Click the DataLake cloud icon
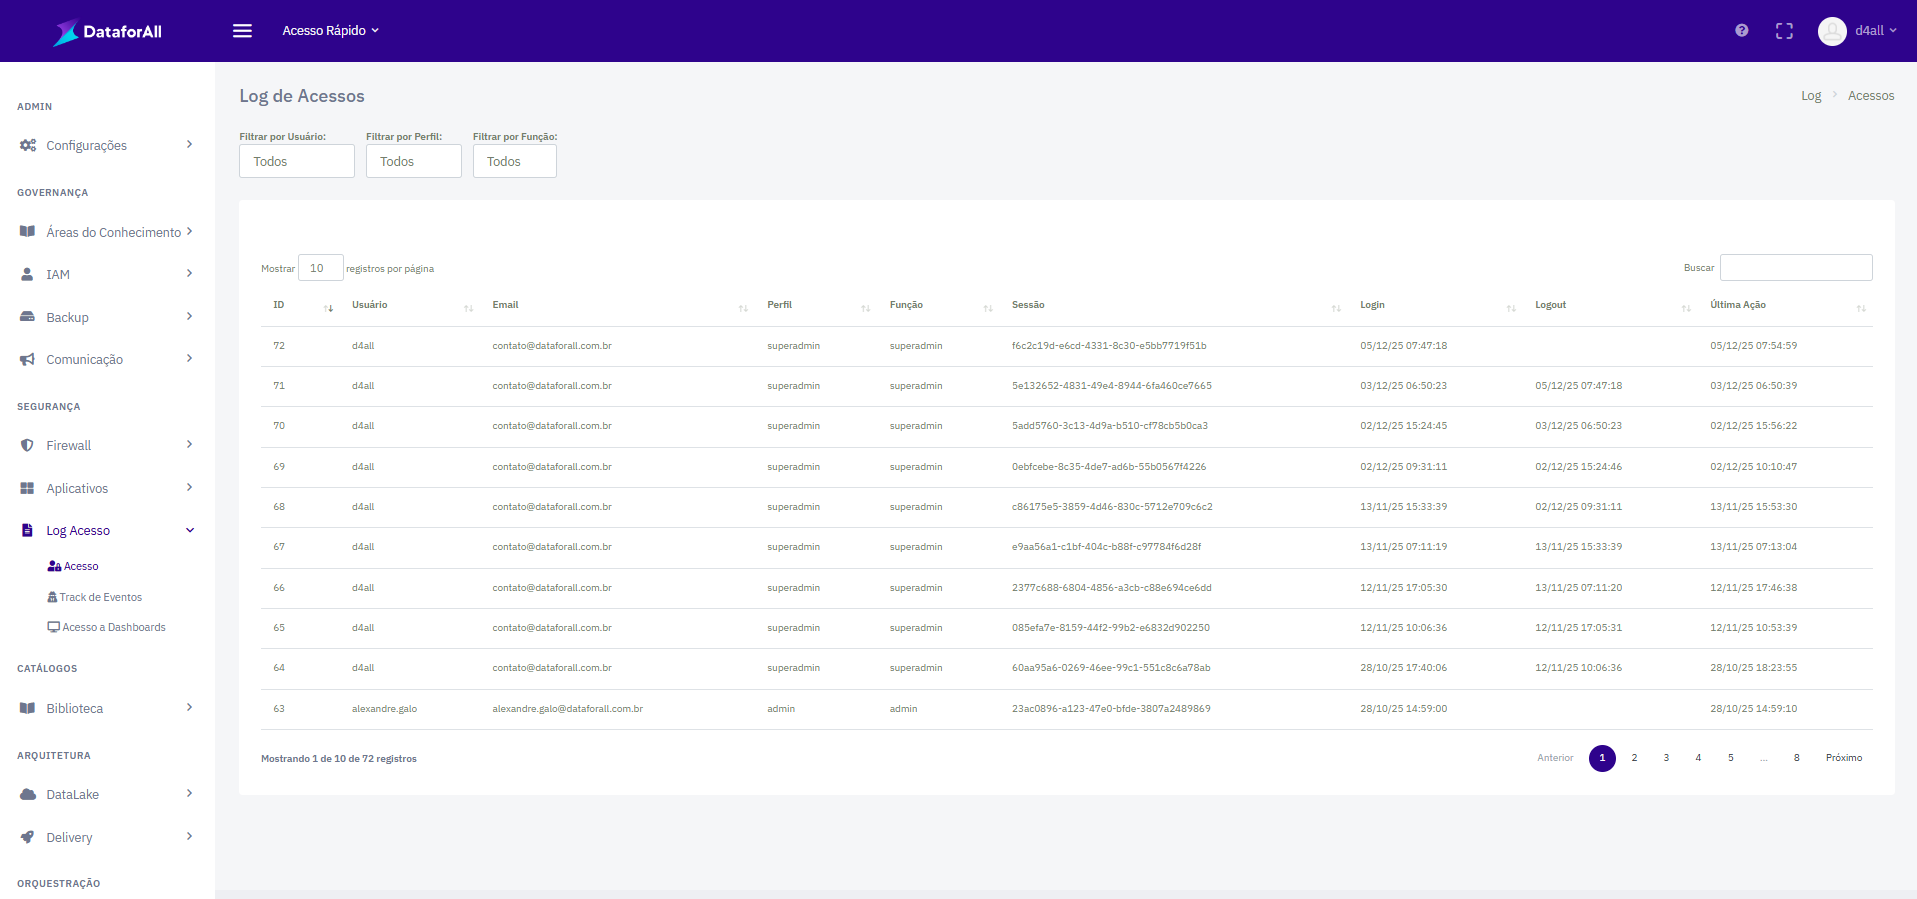 pyautogui.click(x=27, y=795)
